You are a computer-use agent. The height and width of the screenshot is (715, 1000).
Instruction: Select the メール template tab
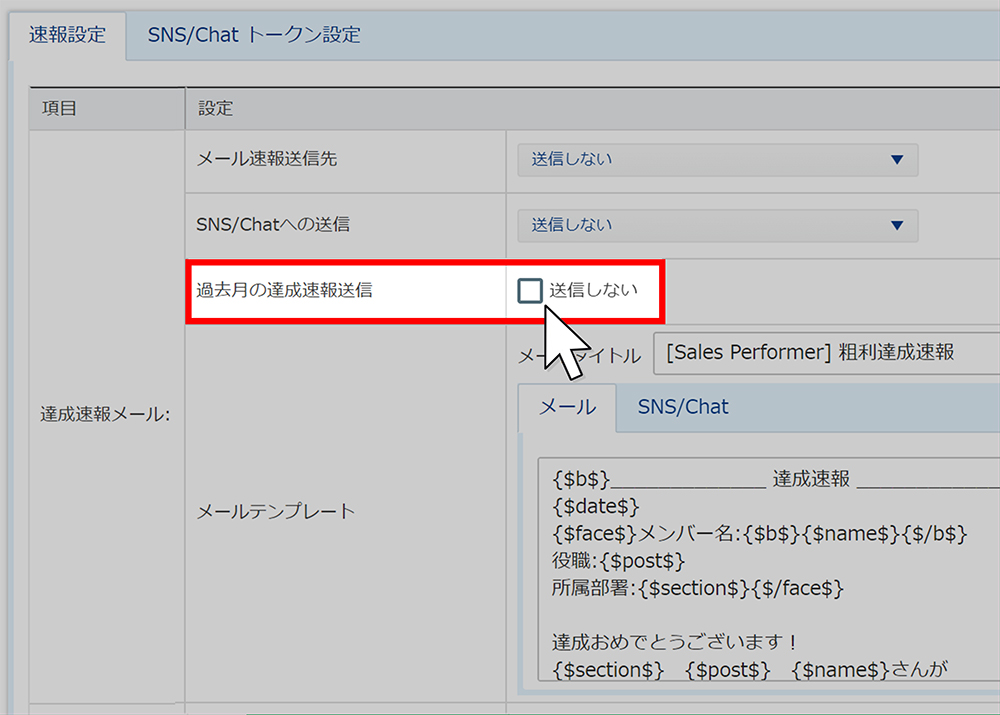pos(567,408)
